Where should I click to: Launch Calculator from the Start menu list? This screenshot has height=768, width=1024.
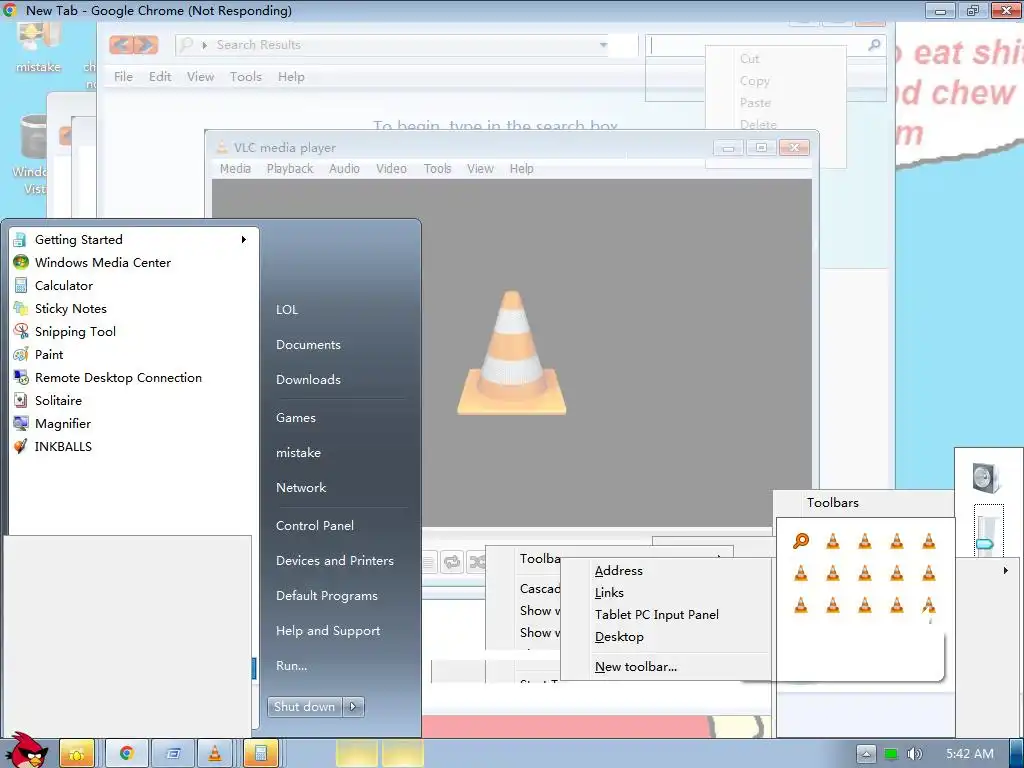click(x=63, y=285)
